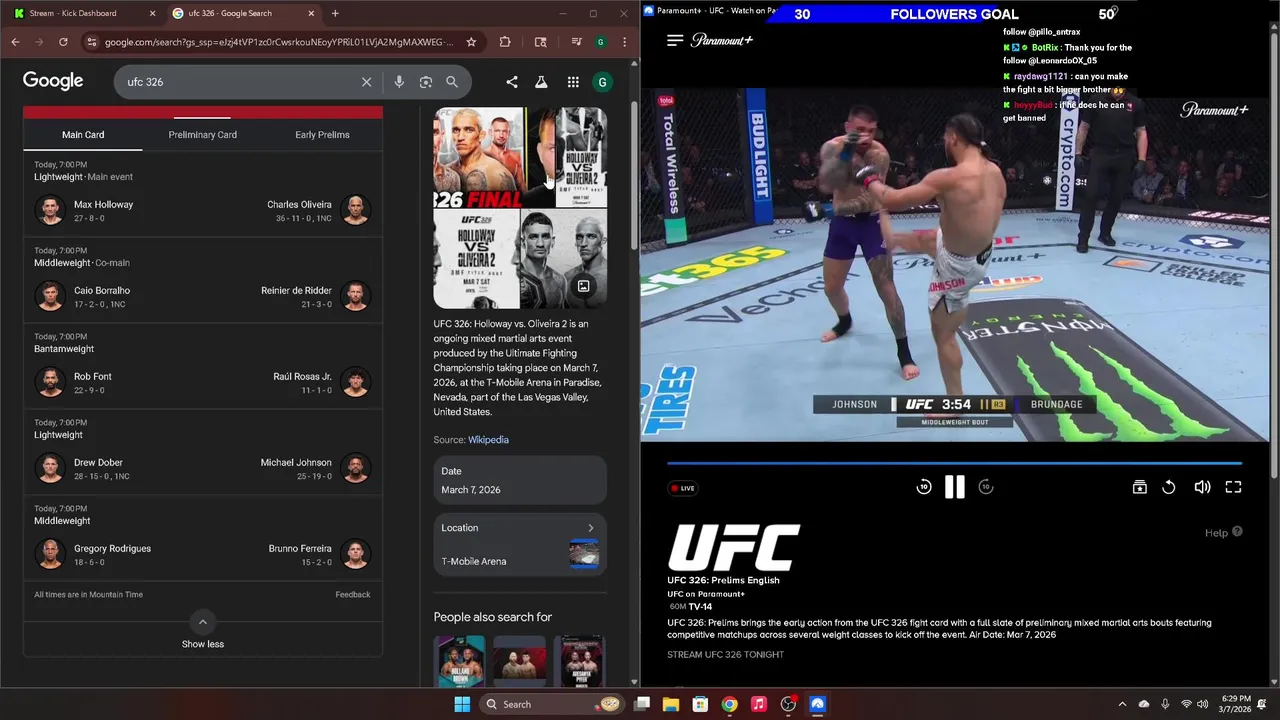
Task: Open more images icon on poster collage
Action: [583, 287]
